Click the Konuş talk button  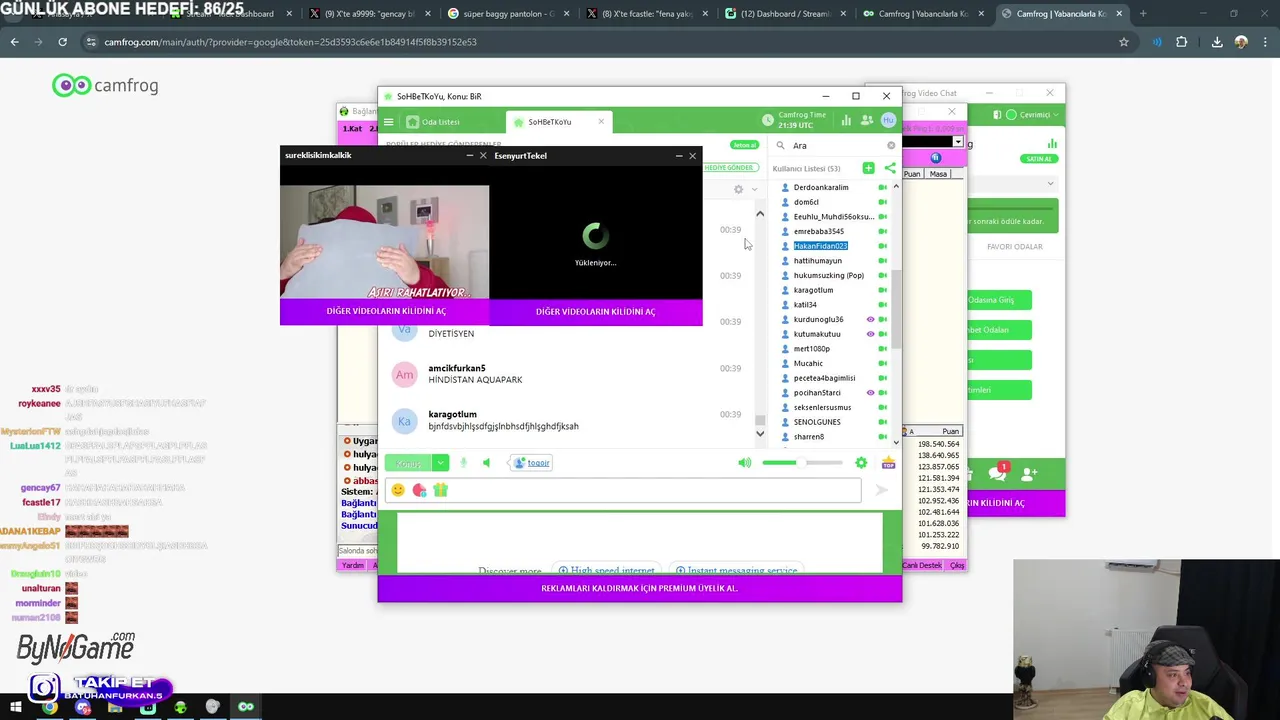pyautogui.click(x=409, y=463)
